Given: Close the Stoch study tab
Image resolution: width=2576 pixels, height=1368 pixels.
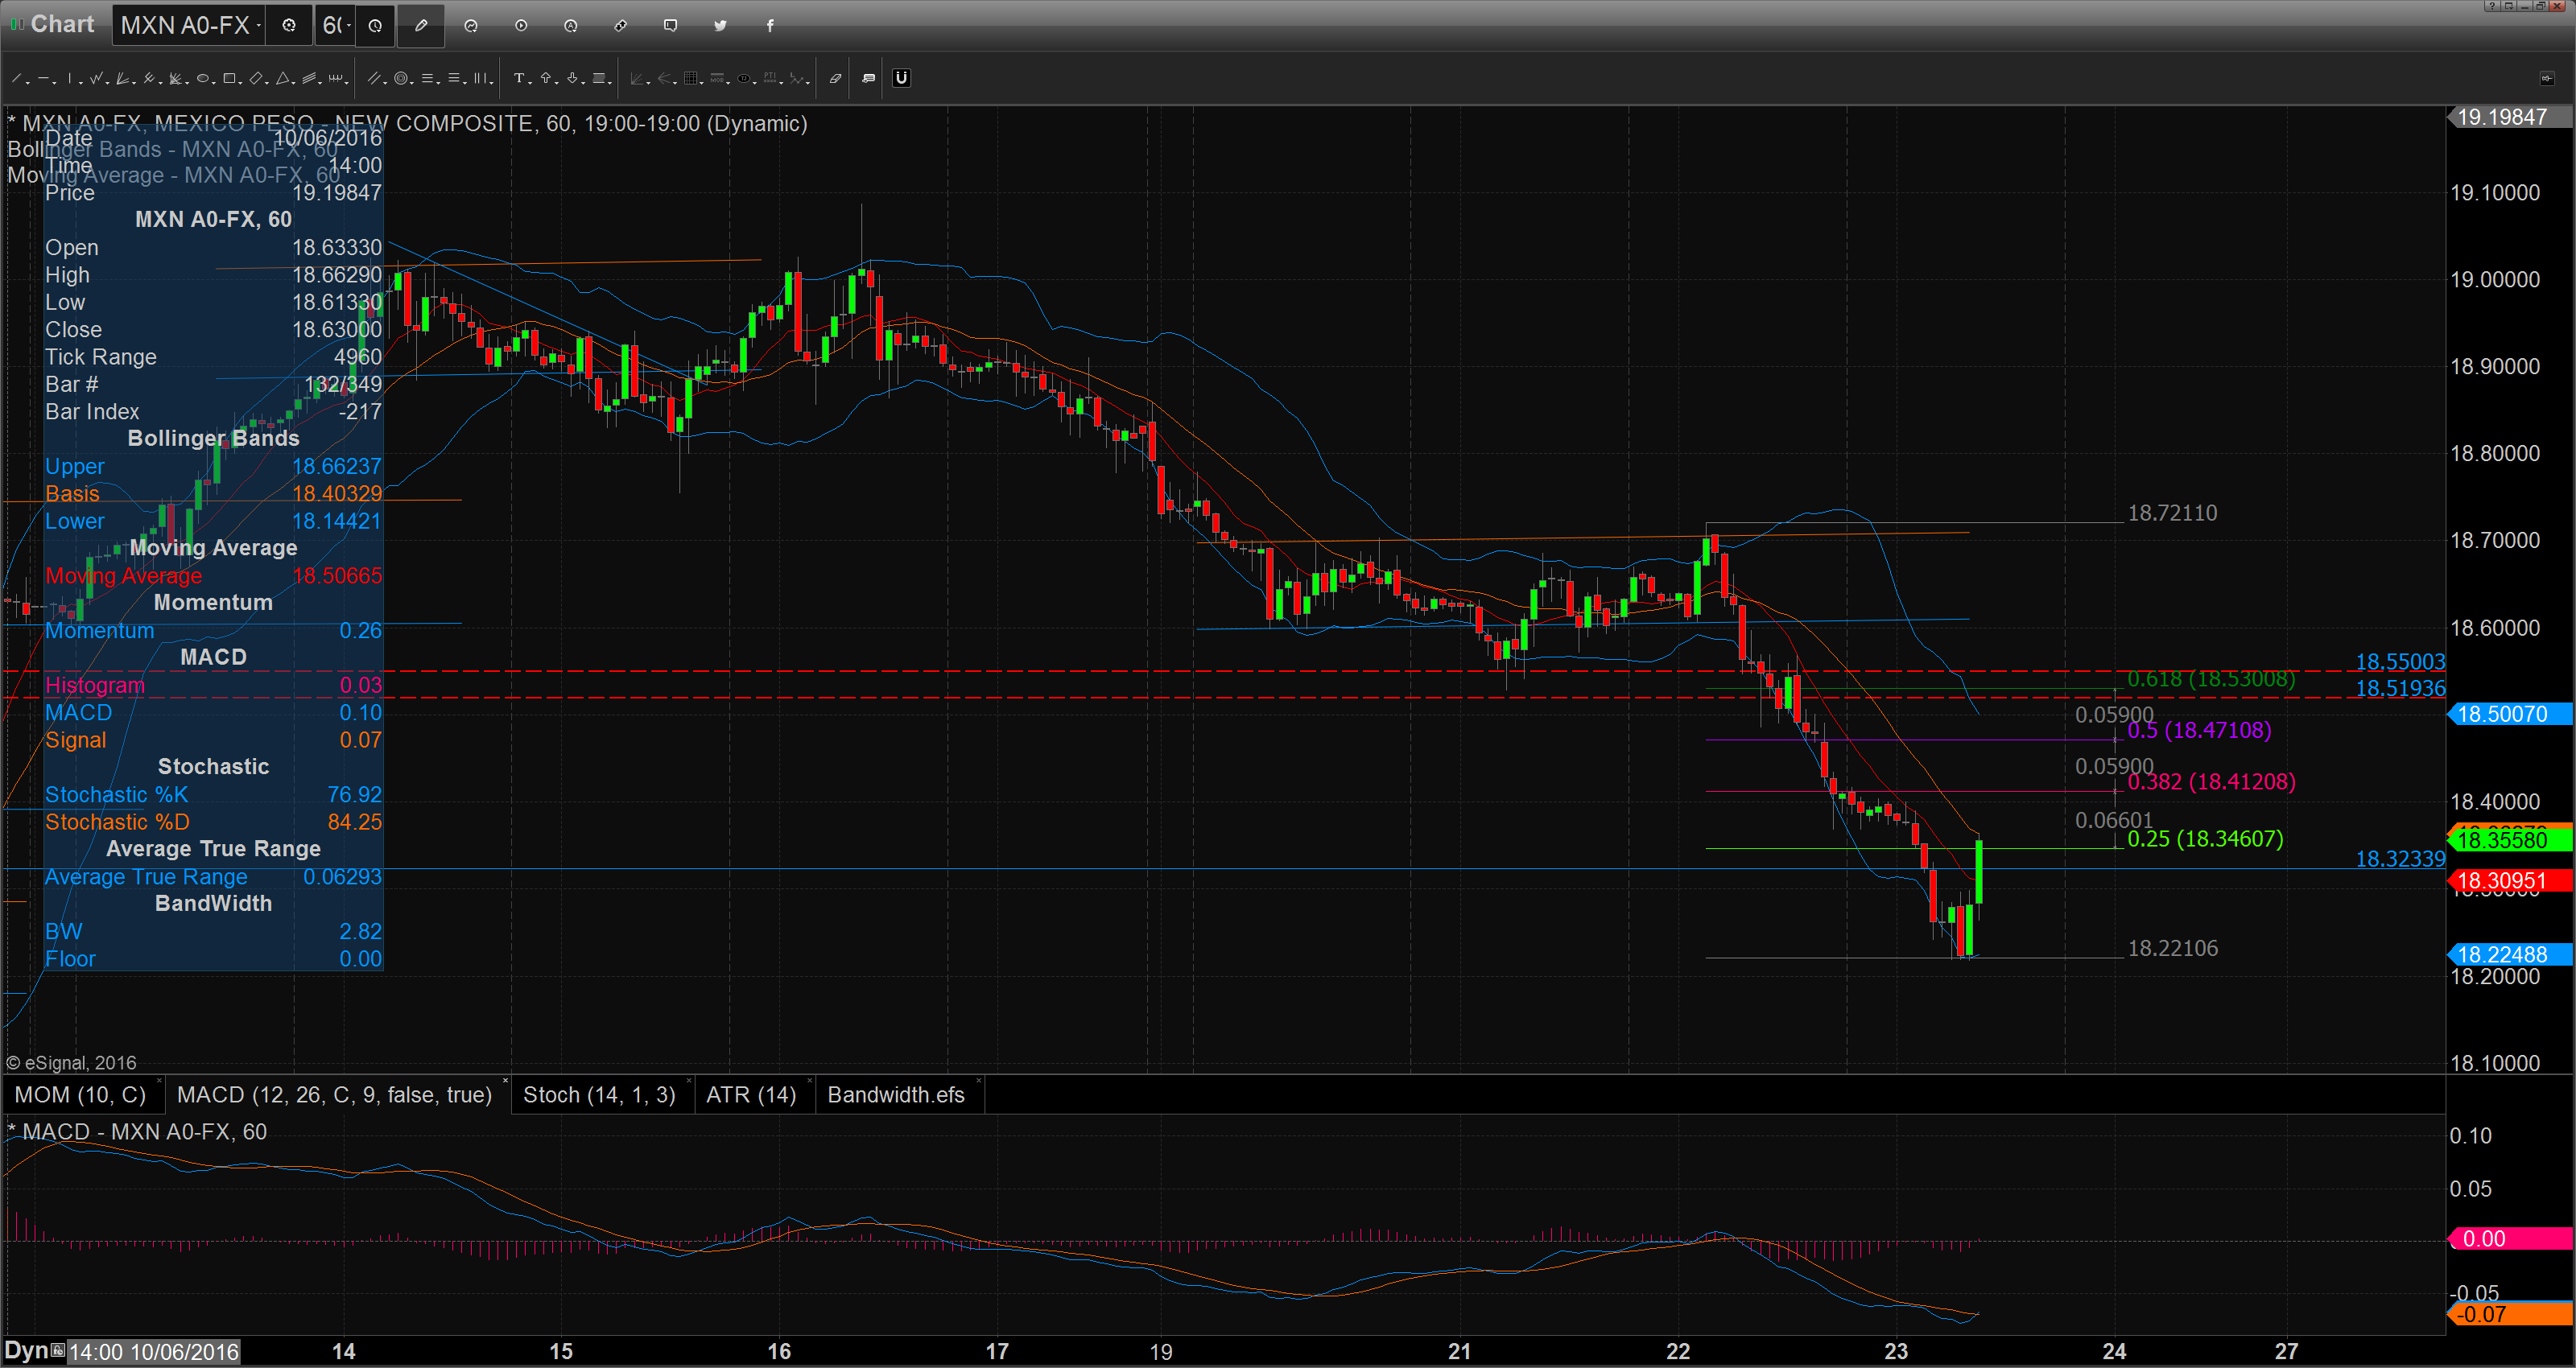Looking at the screenshot, I should point(689,1081).
